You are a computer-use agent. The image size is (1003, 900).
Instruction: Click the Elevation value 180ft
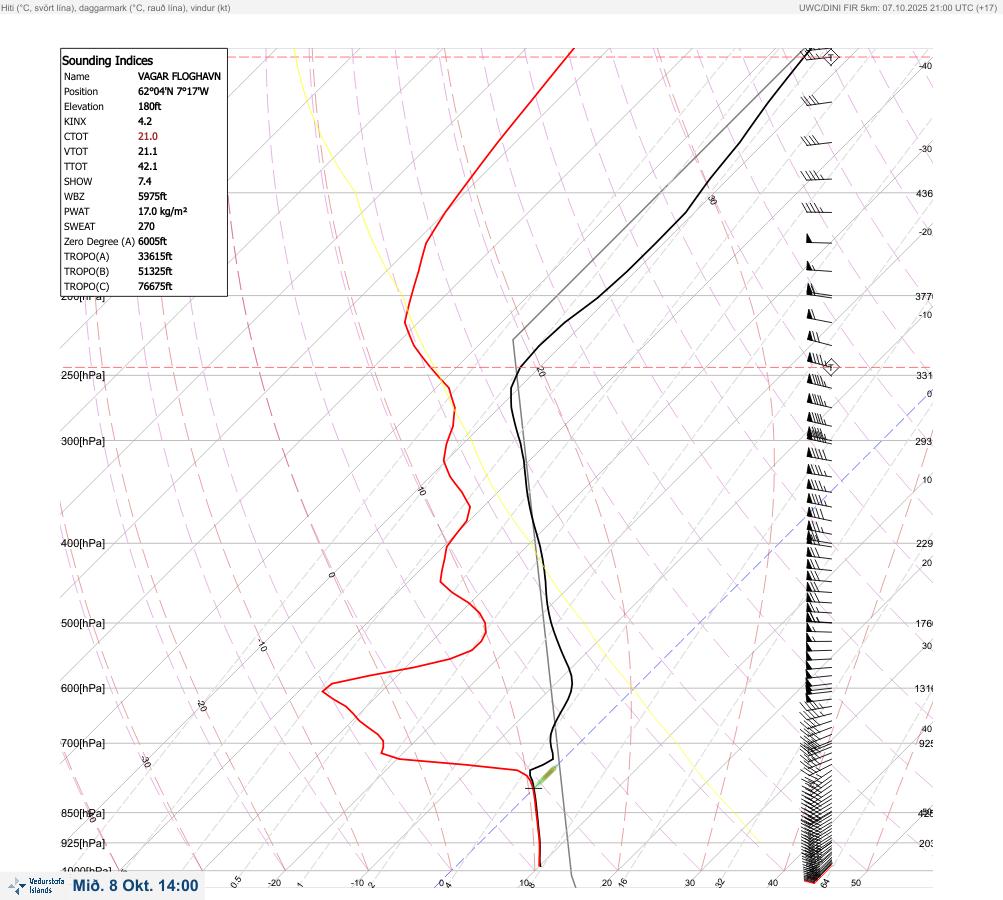pos(150,106)
